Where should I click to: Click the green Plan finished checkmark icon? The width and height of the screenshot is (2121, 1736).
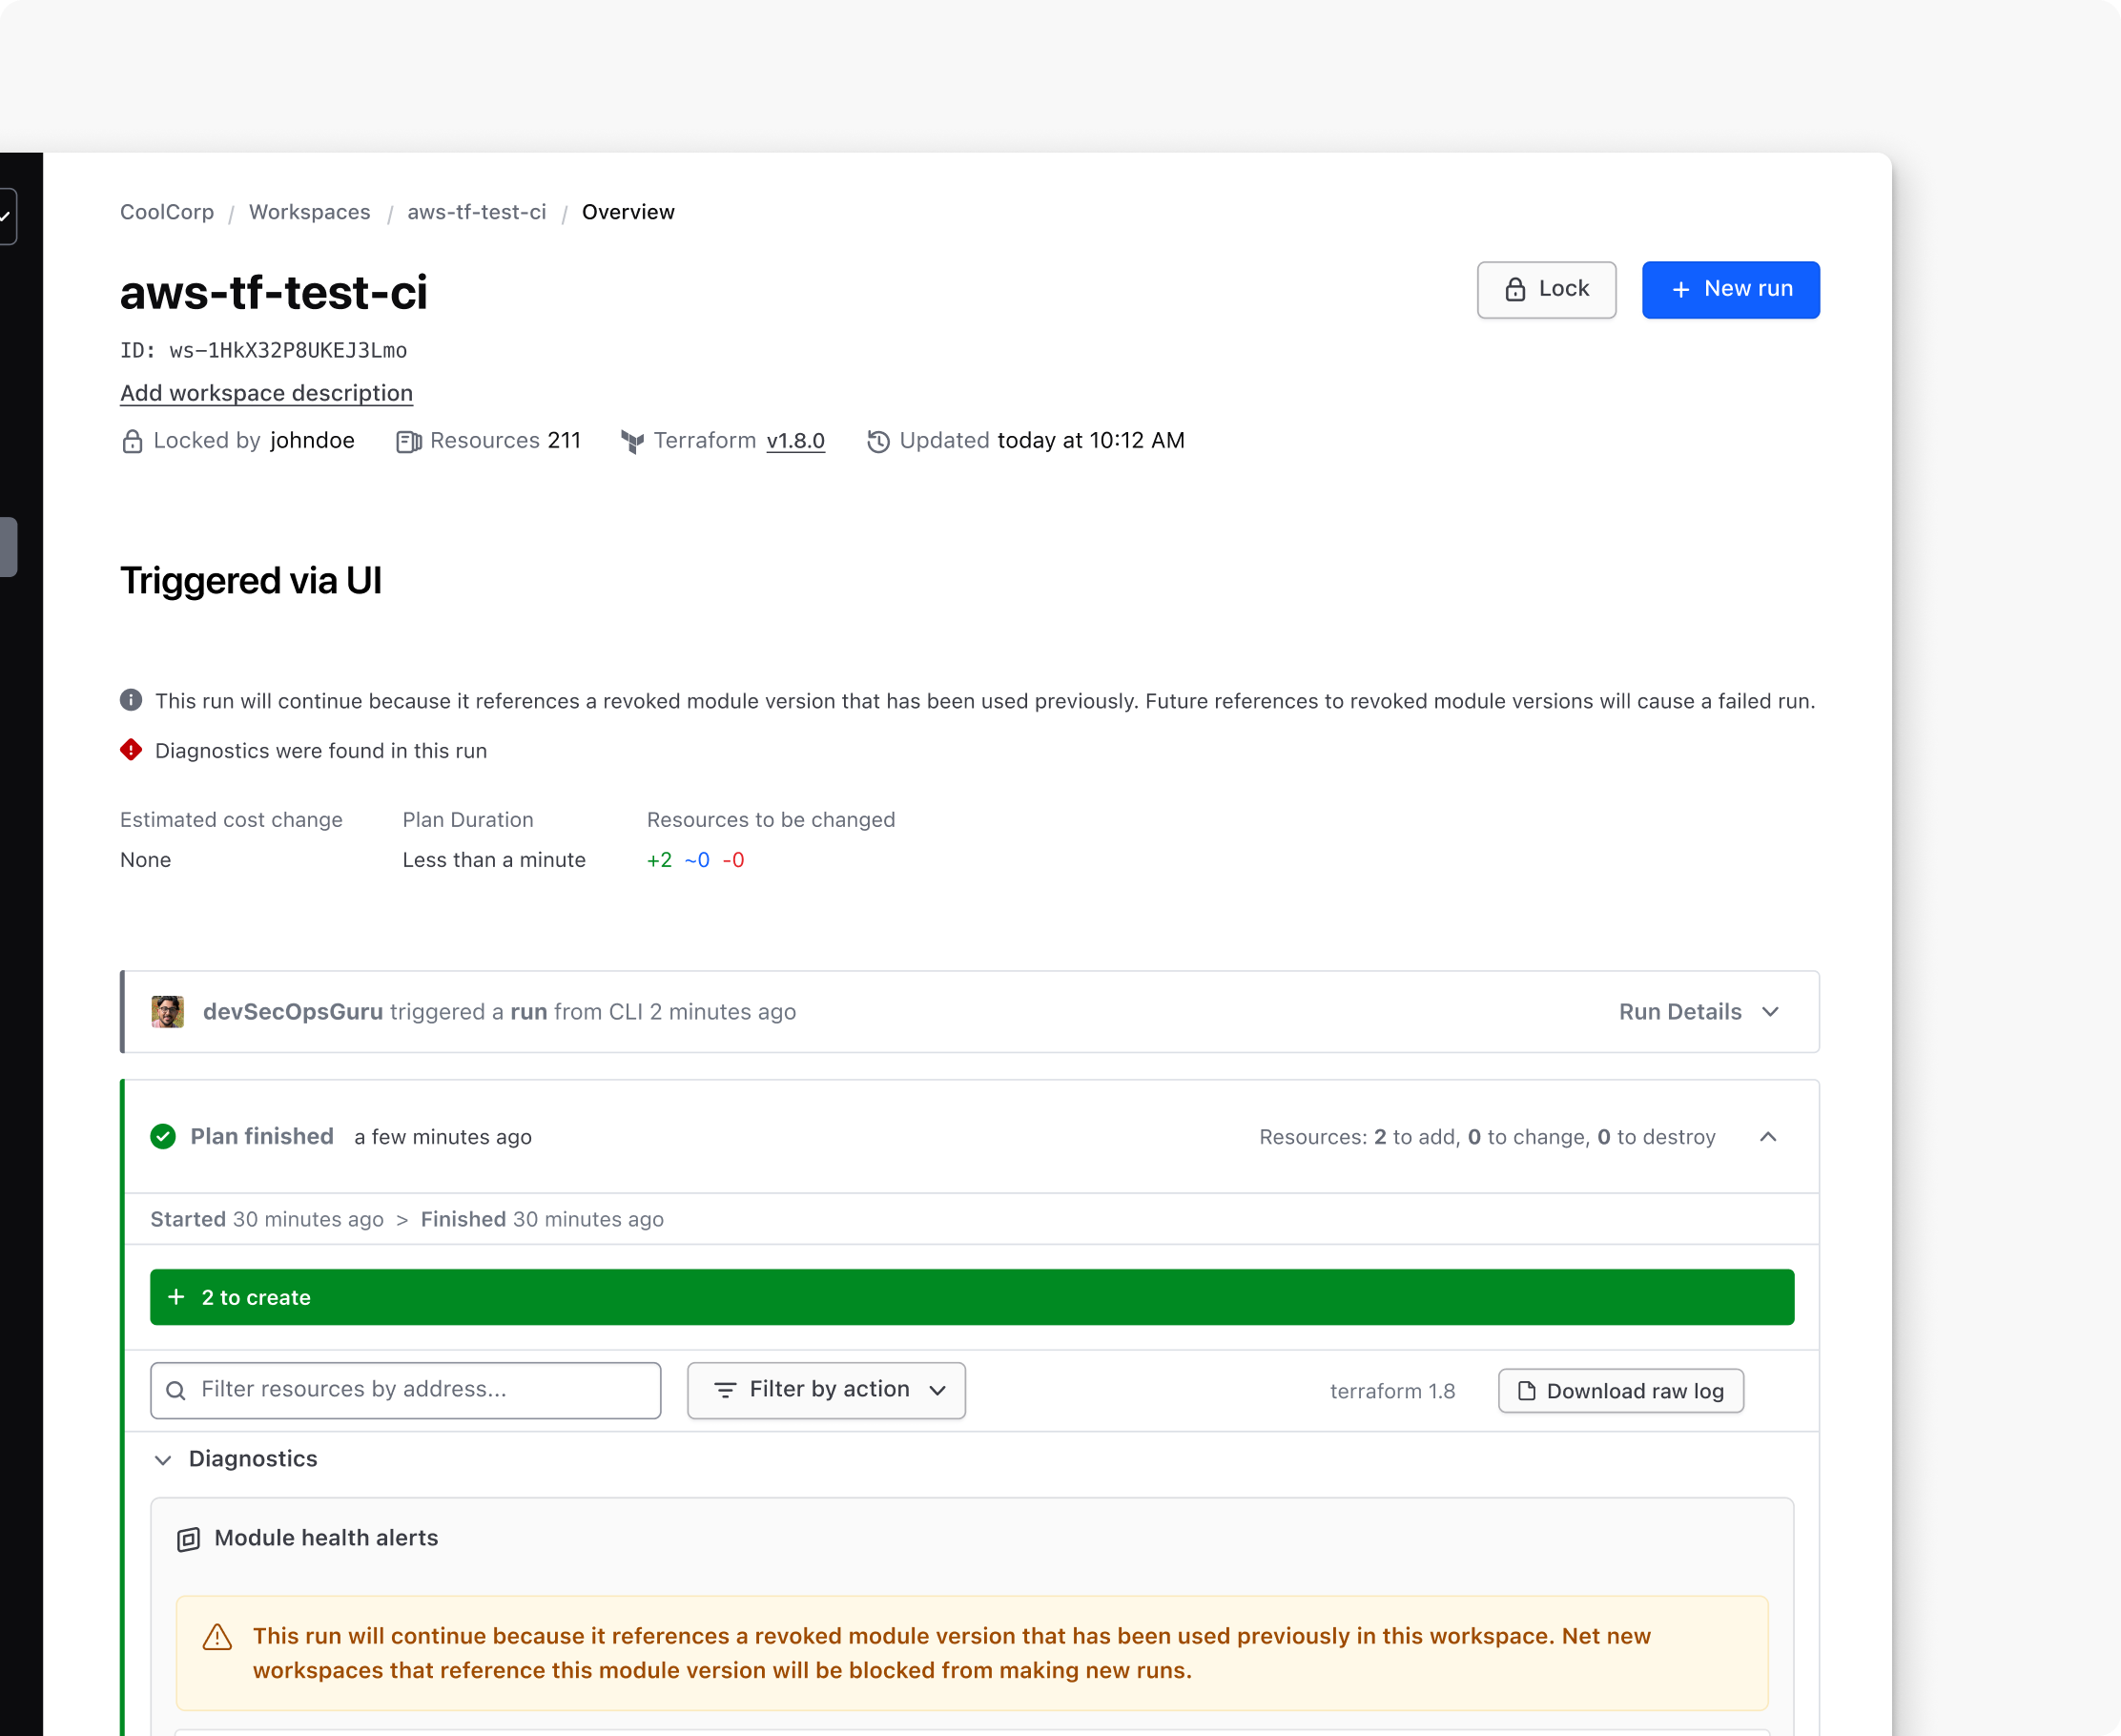[163, 1137]
